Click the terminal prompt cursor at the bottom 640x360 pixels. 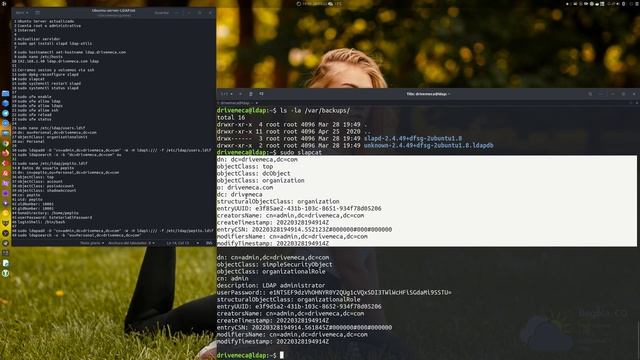282,356
